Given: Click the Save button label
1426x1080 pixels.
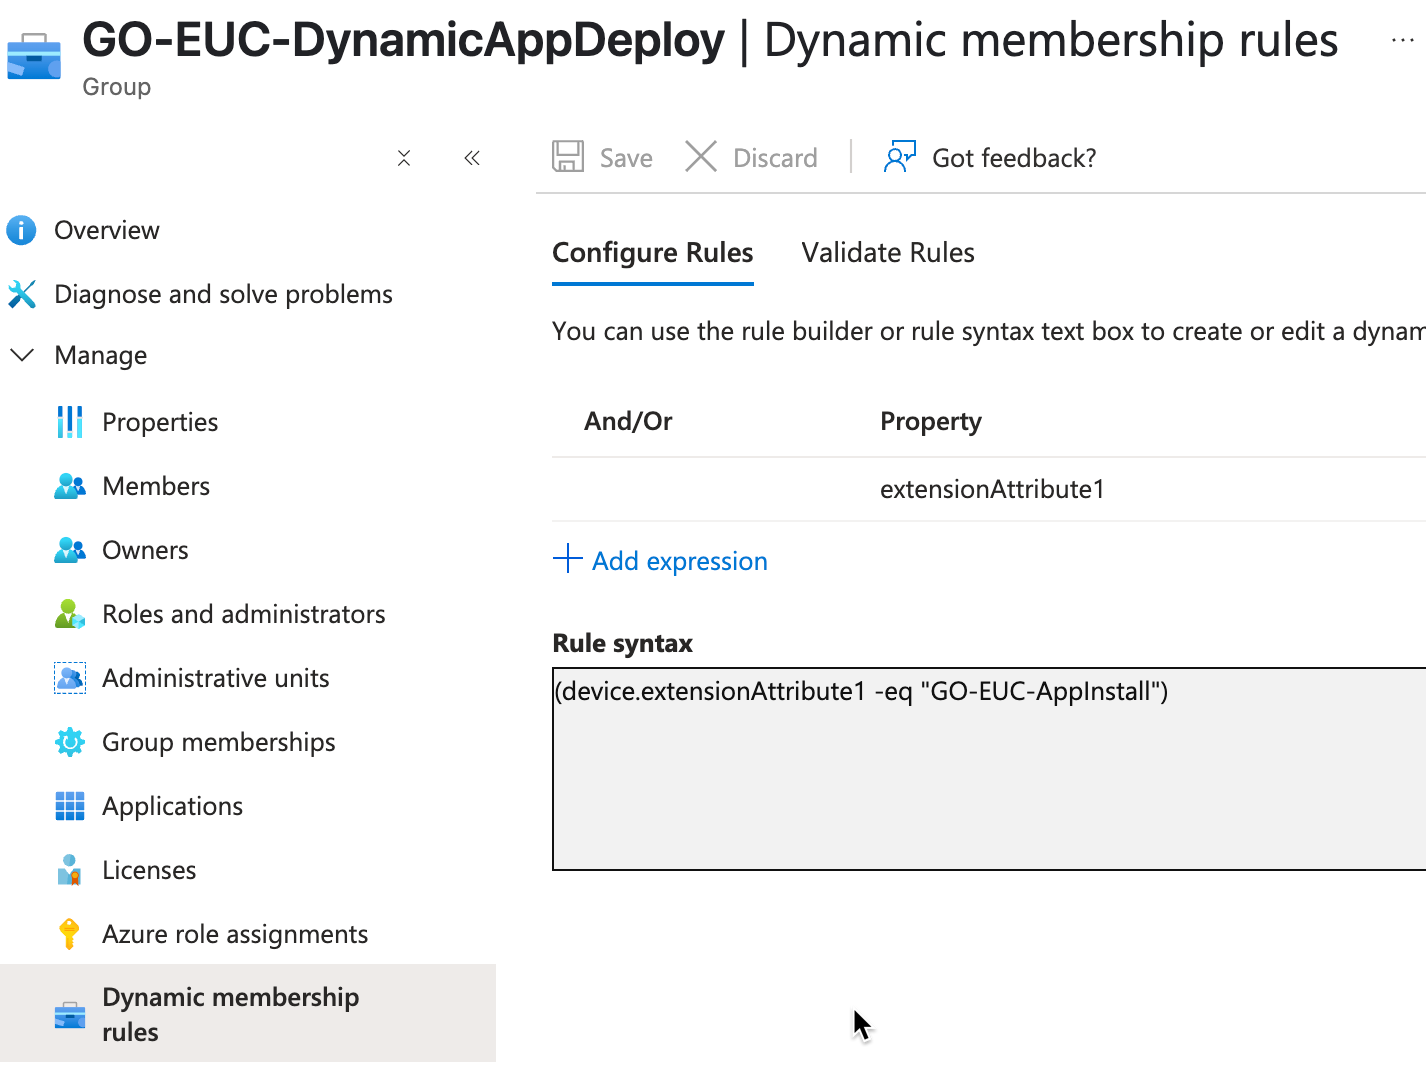Looking at the screenshot, I should (626, 158).
